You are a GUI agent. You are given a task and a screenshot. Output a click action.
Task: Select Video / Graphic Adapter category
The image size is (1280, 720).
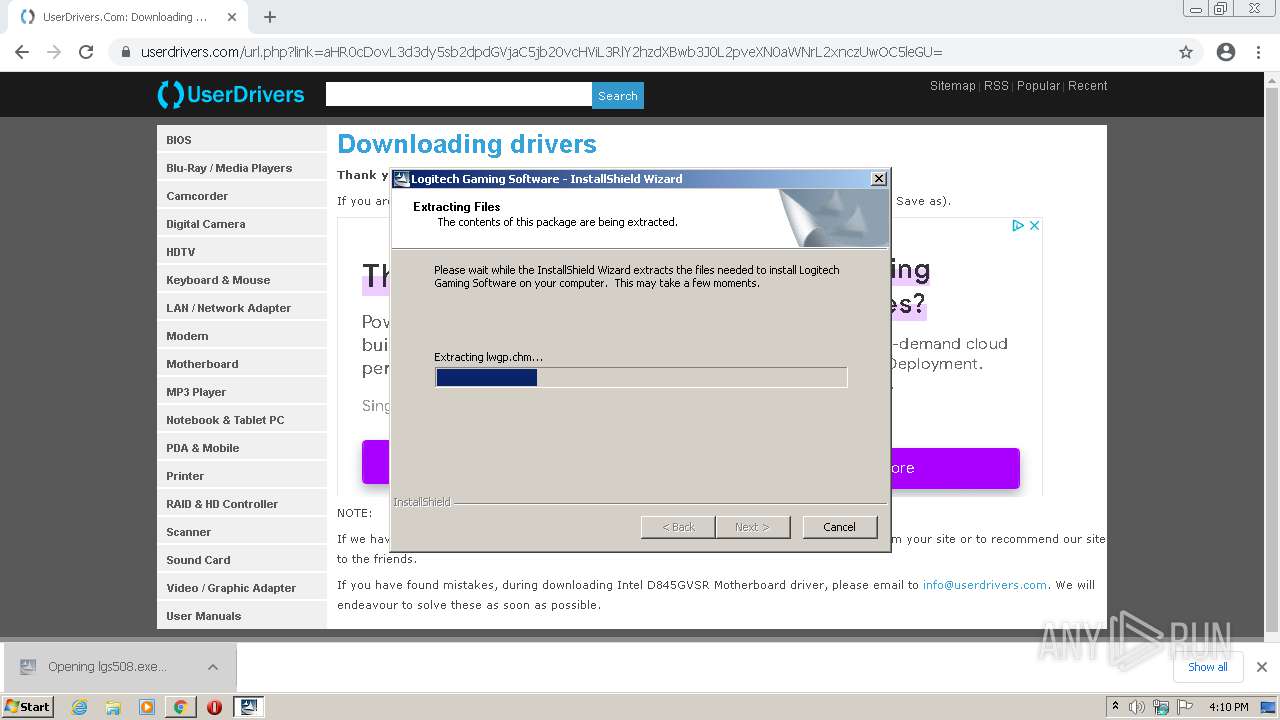(242, 588)
